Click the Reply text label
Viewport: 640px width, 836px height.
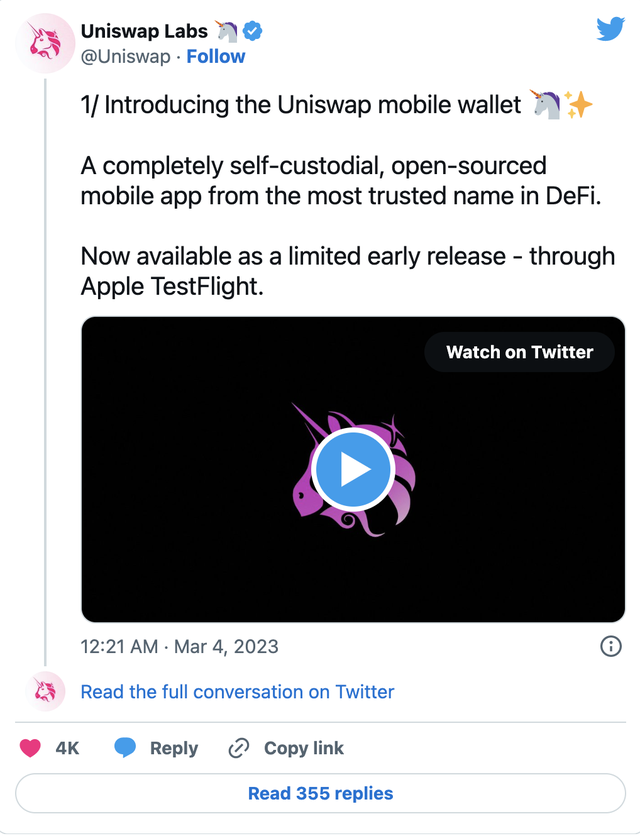(x=174, y=748)
